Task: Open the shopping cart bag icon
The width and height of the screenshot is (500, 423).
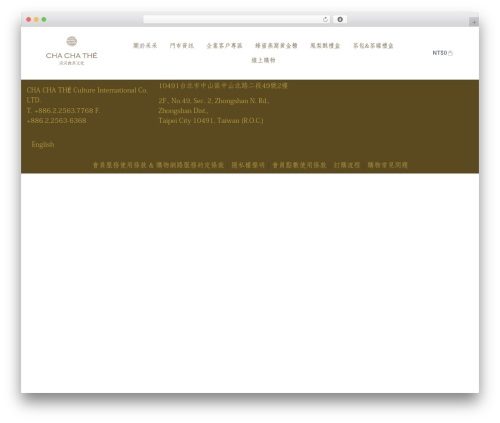Action: click(x=450, y=53)
